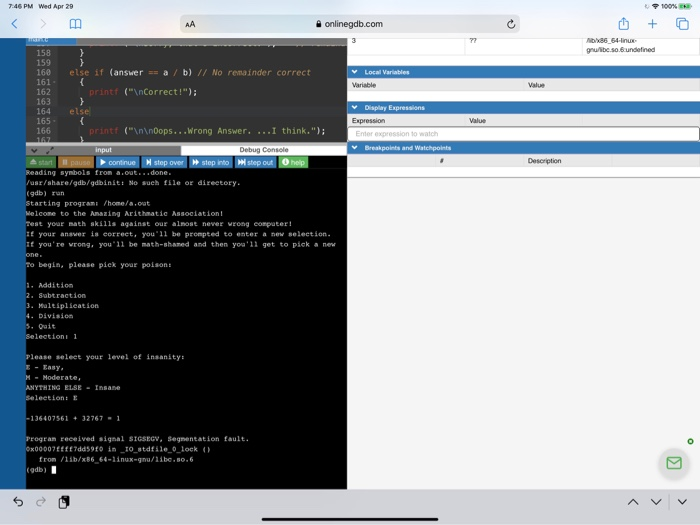
Task: Open the Safari share sheet
Action: pyautogui.click(x=624, y=24)
